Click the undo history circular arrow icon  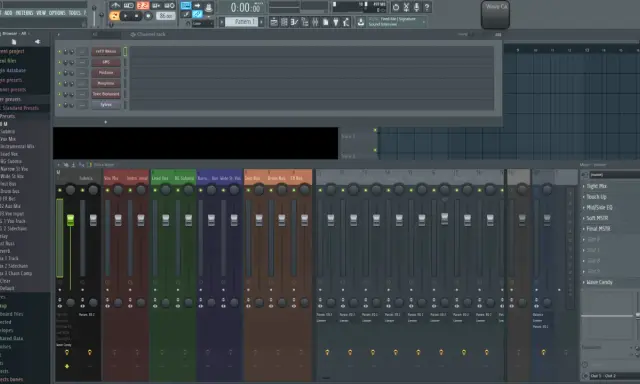pyautogui.click(x=396, y=7)
